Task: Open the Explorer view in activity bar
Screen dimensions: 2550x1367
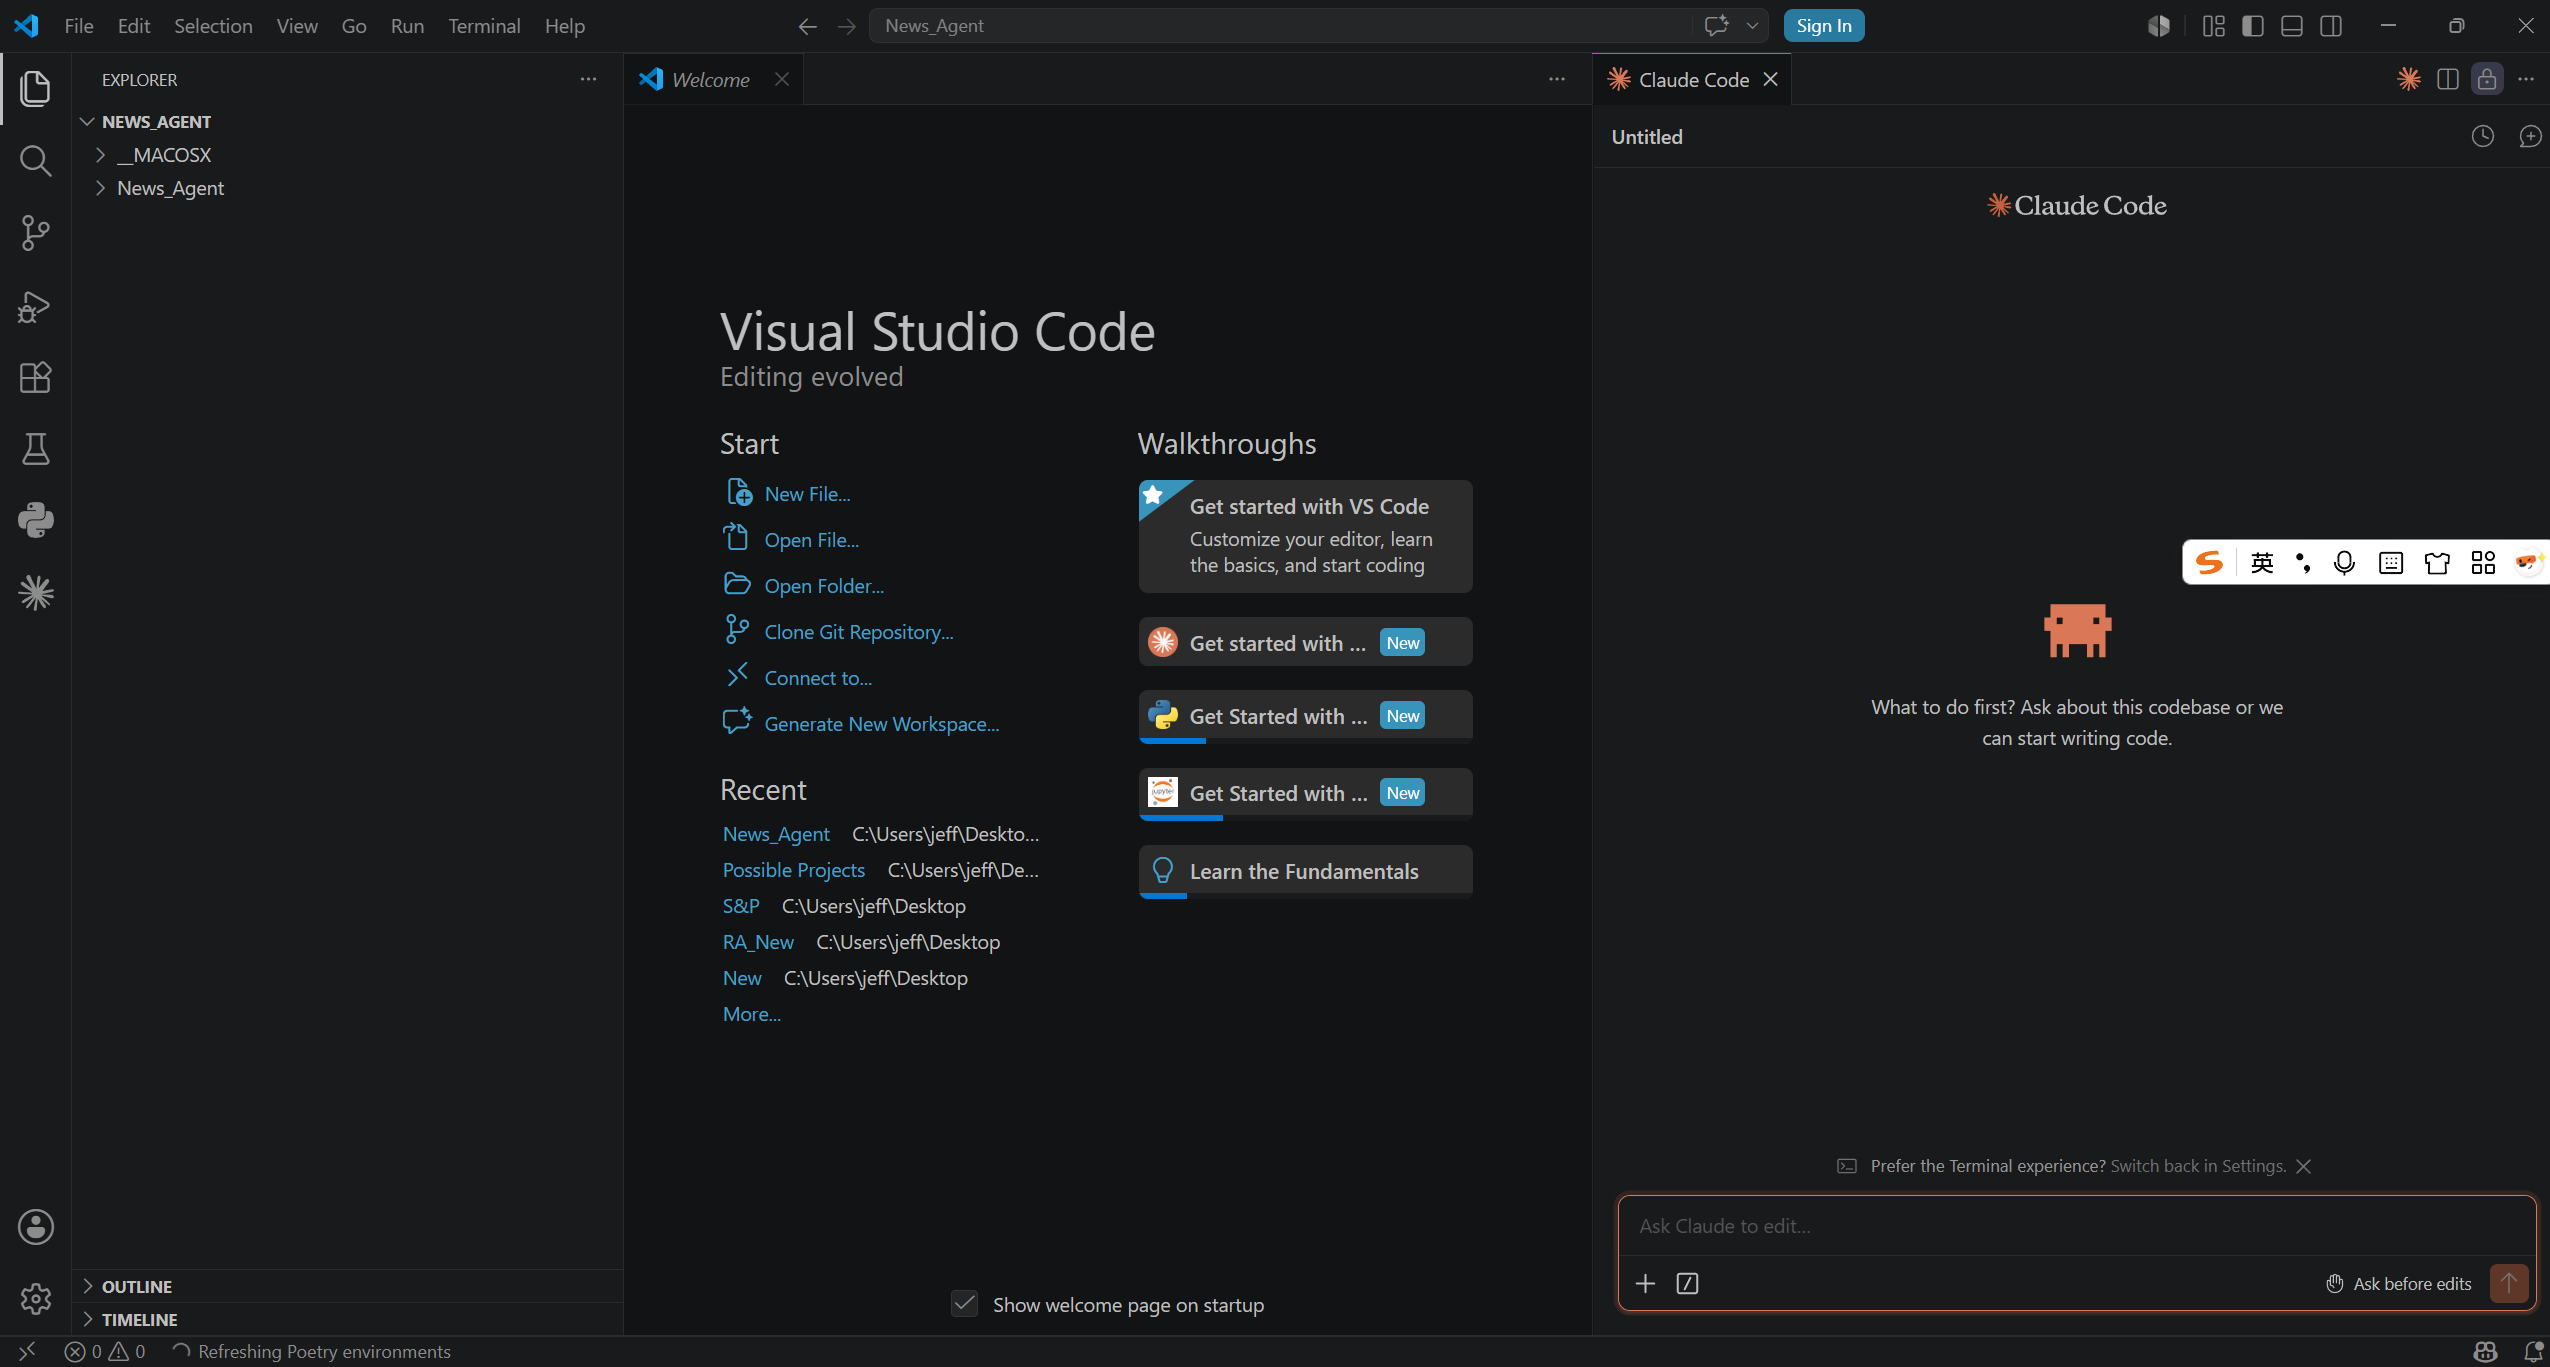Action: tap(35, 88)
